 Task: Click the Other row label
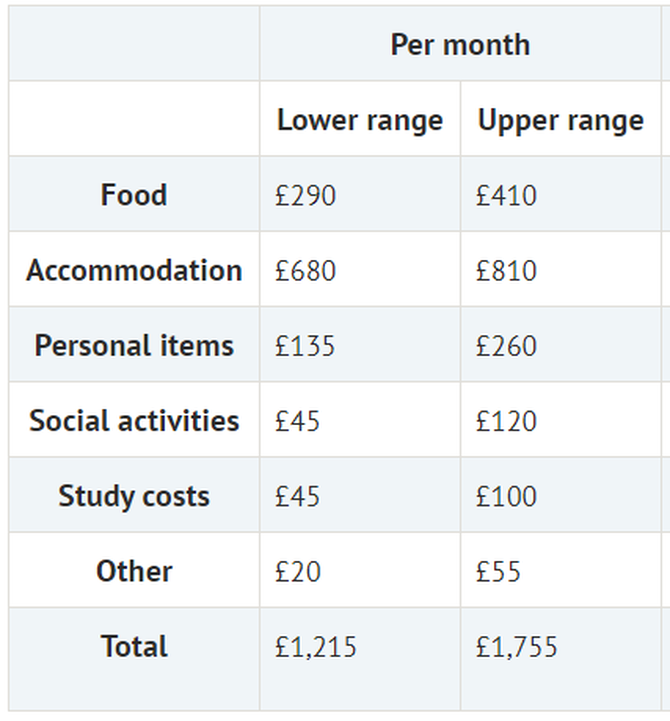[134, 571]
